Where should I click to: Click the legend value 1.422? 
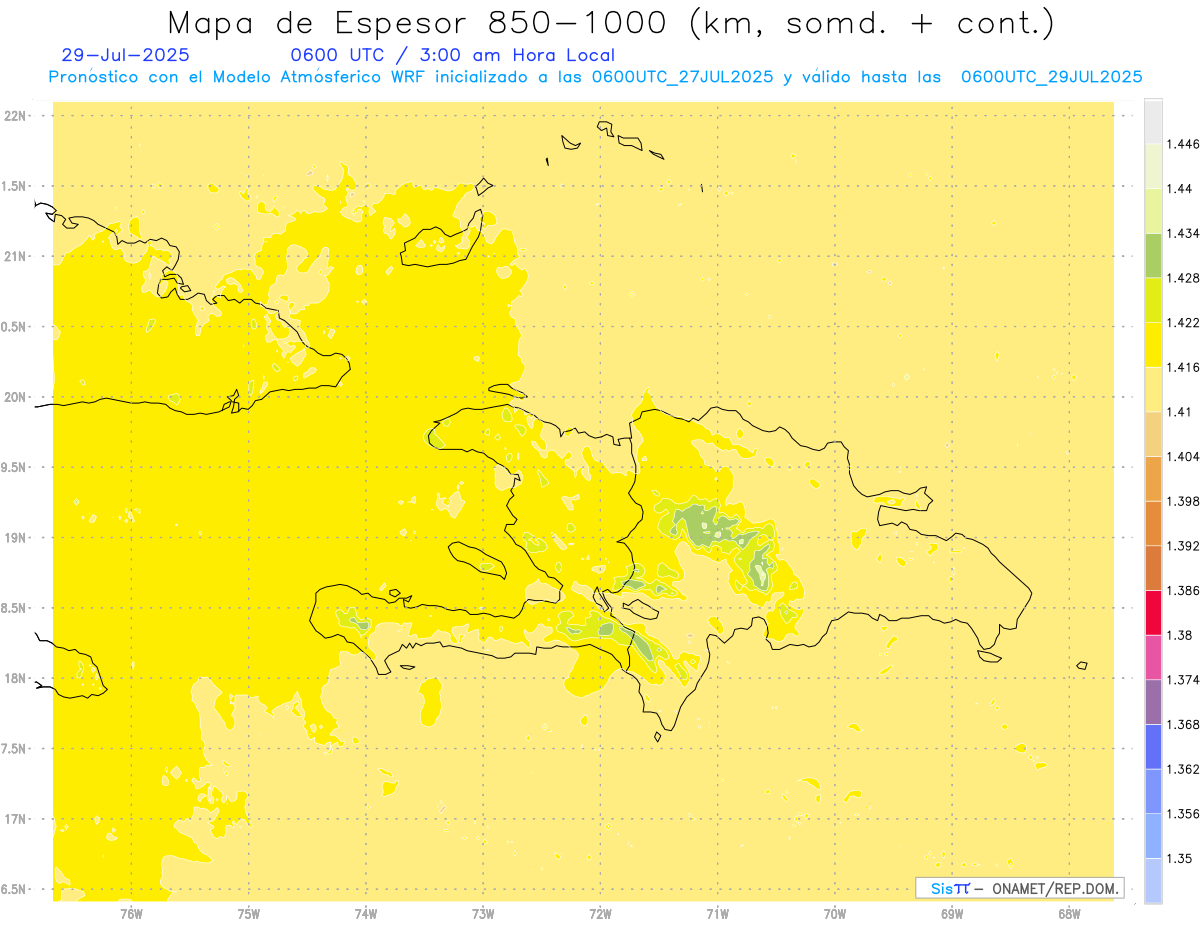pos(1183,323)
